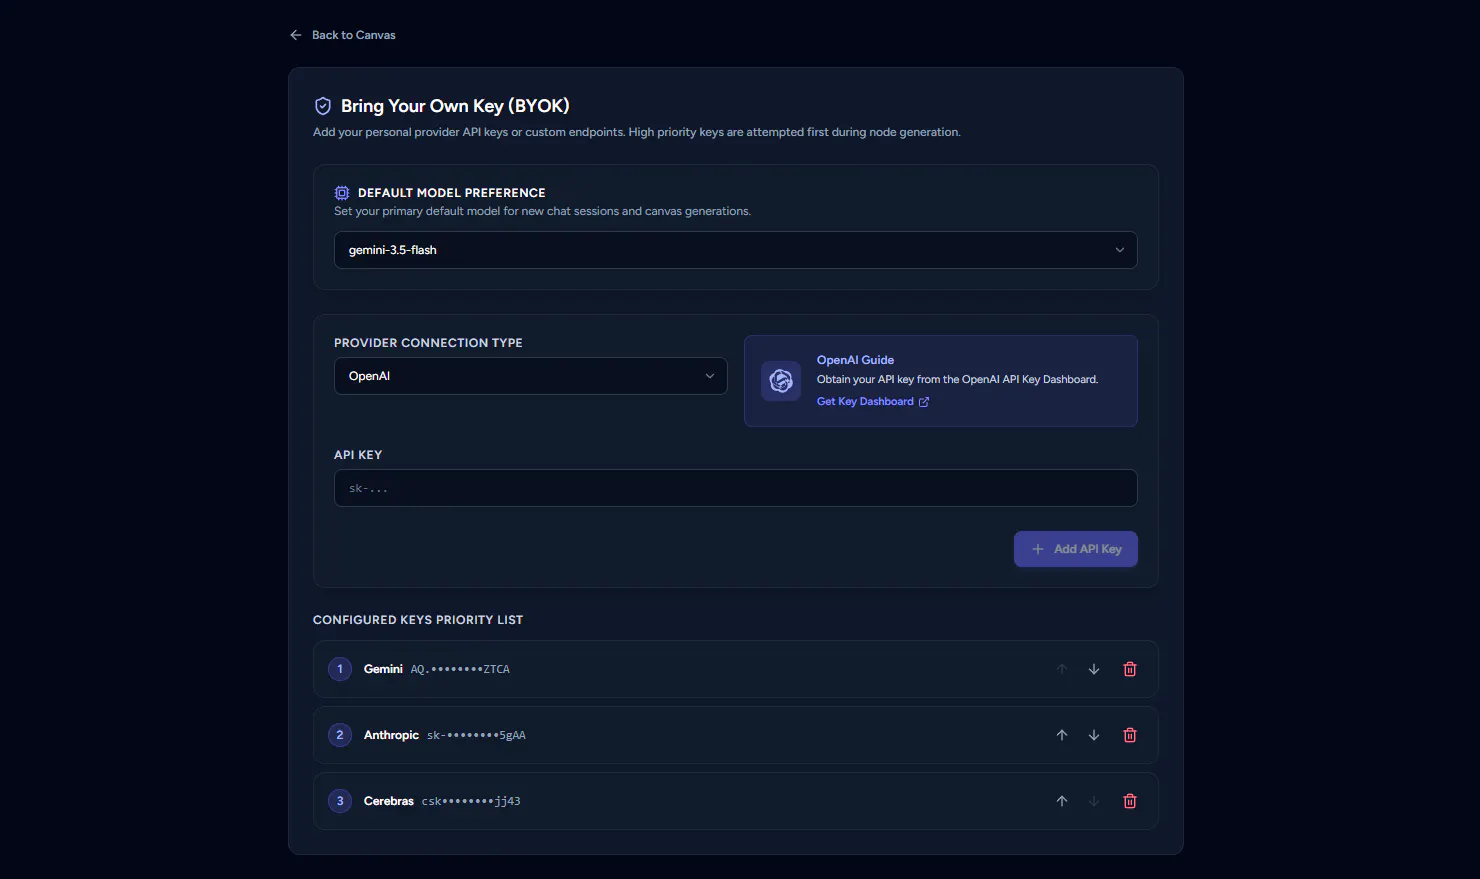
Task: Click priority badge 2 for Anthropic
Action: tap(340, 735)
